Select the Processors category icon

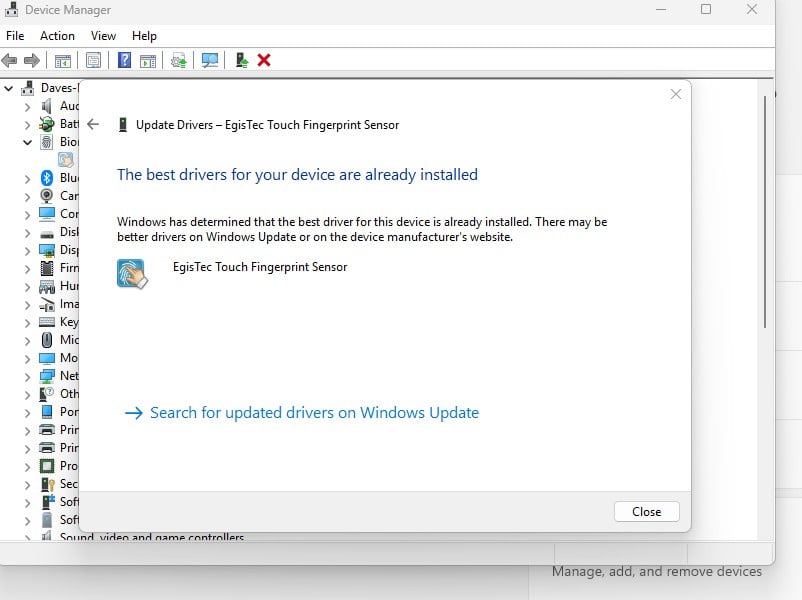pos(47,466)
